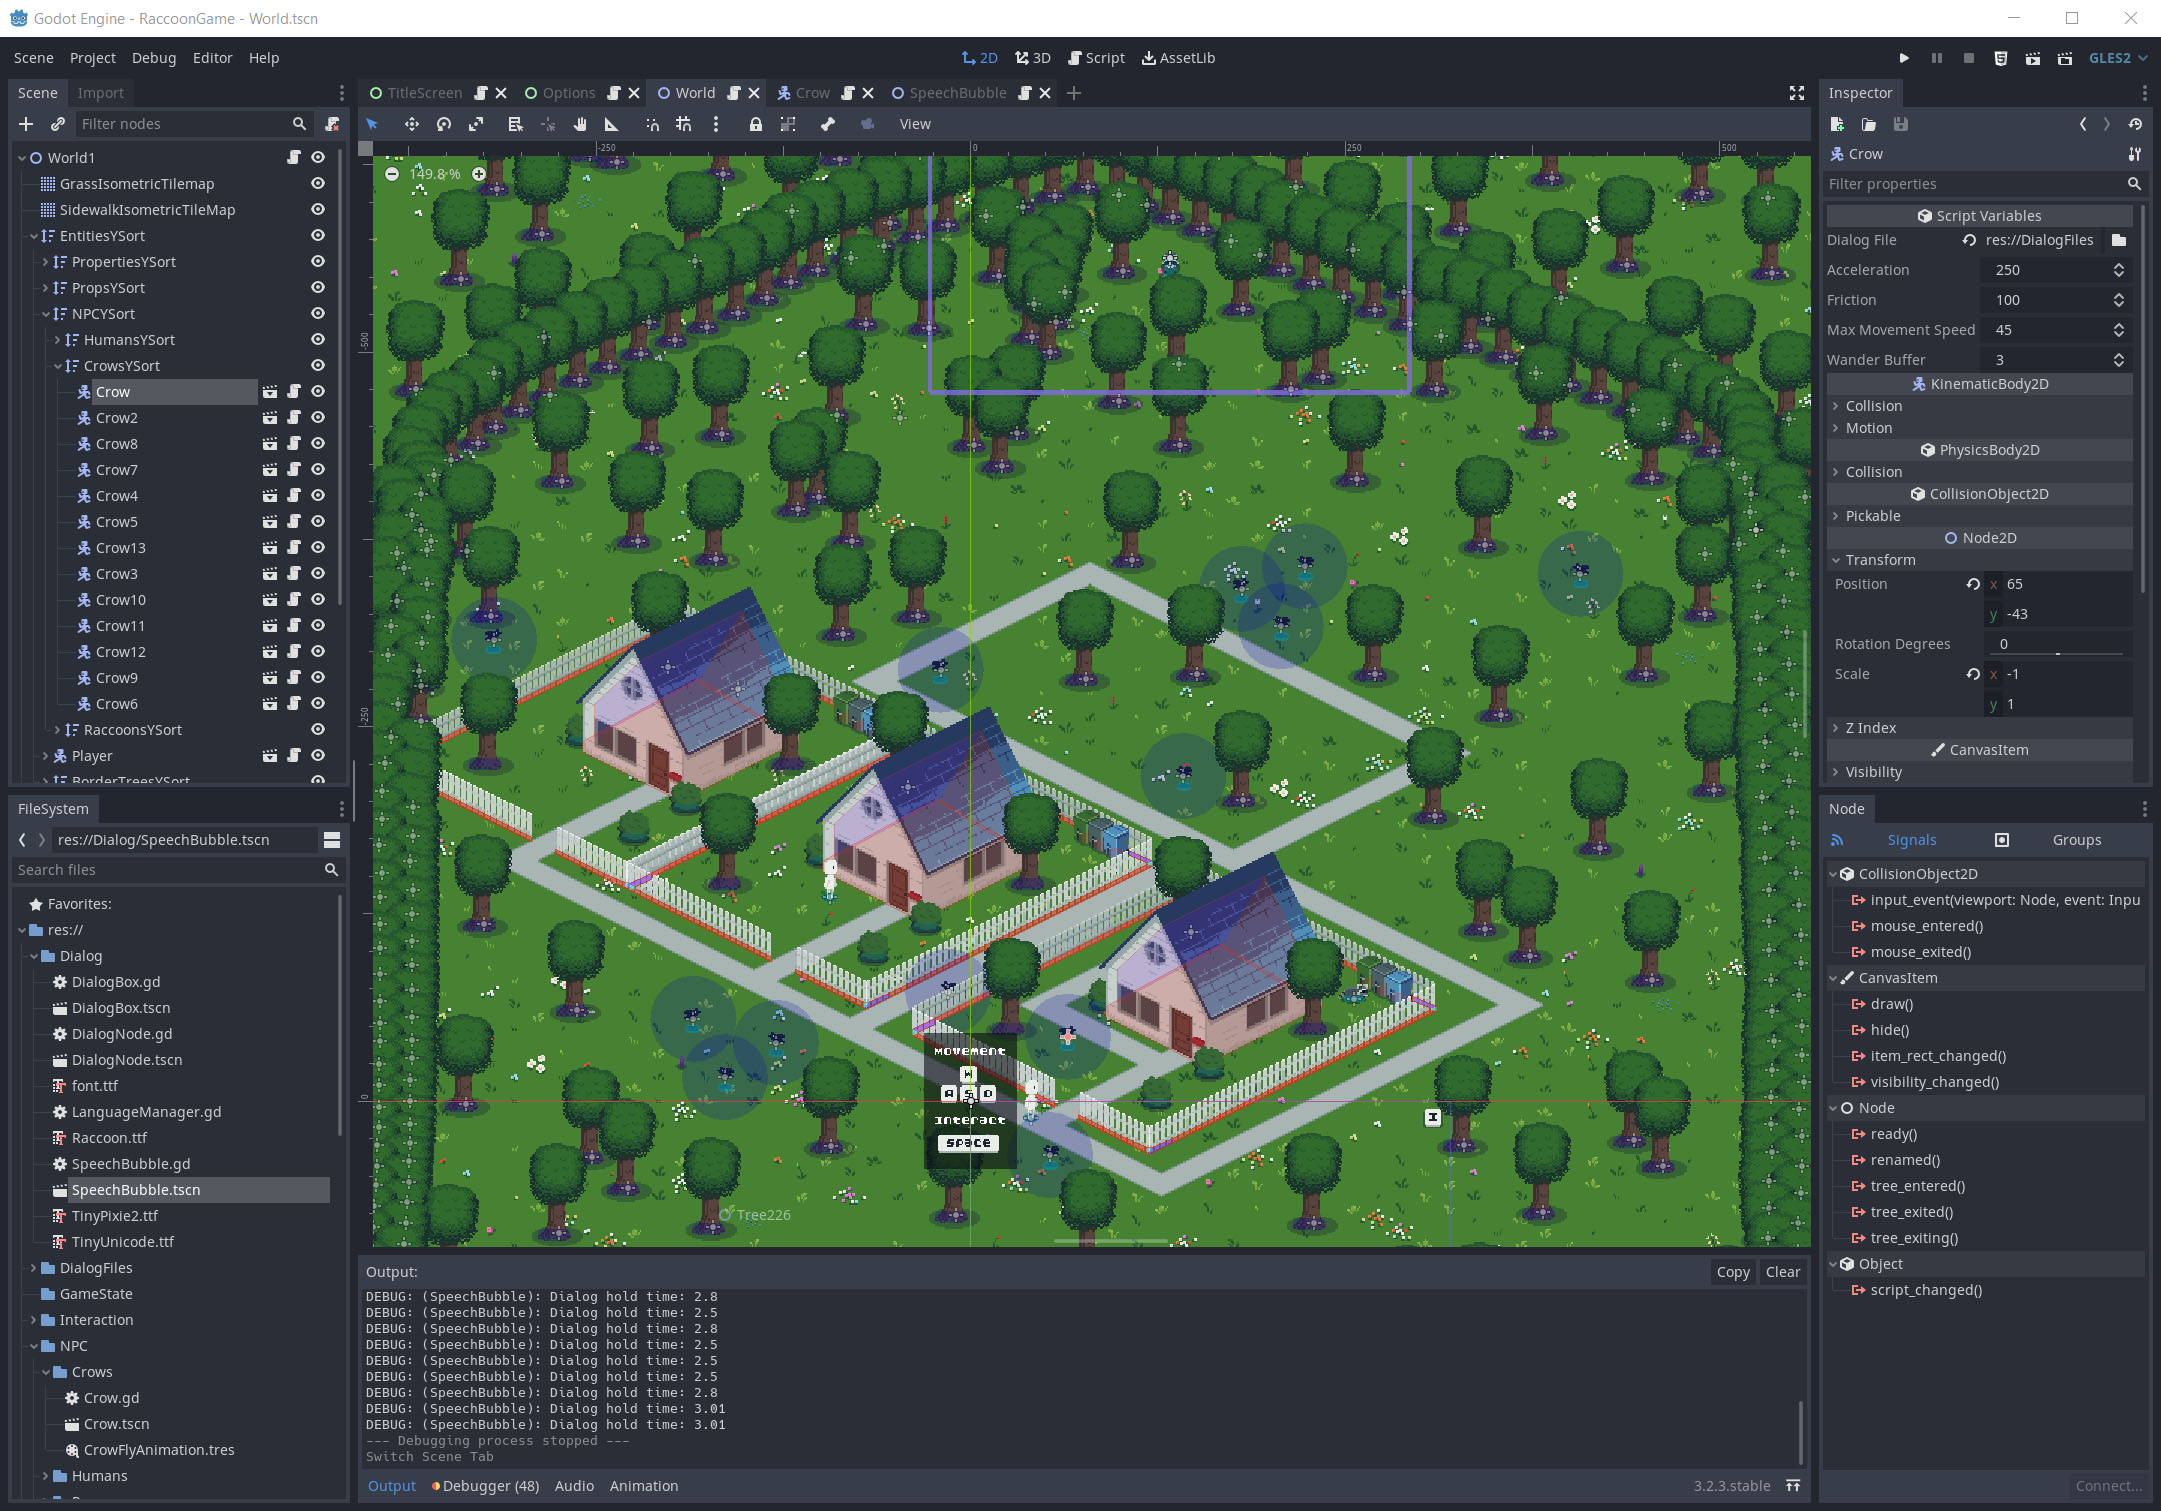The height and width of the screenshot is (1511, 2161).
Task: Hide the Crow4 node via eye icon
Action: pos(318,496)
